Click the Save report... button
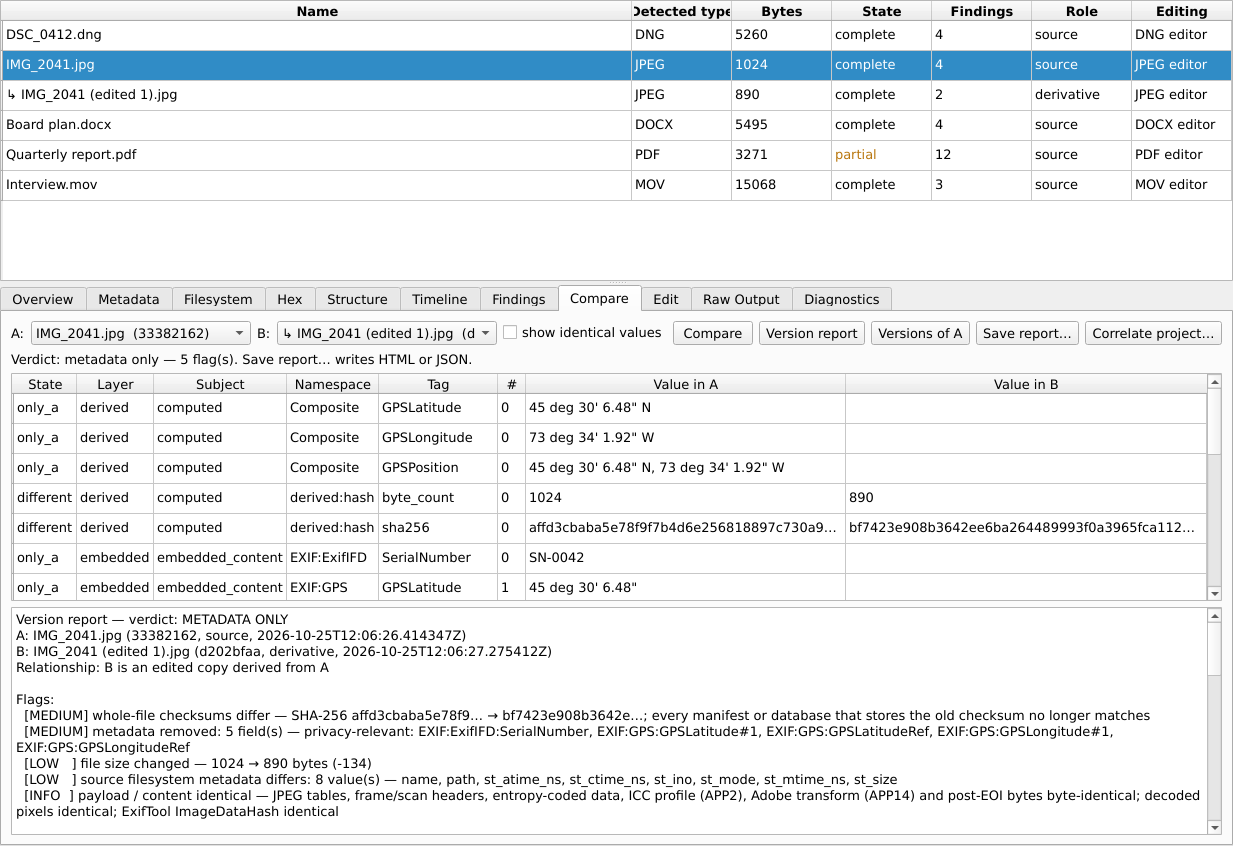1233x846 pixels. tap(1028, 333)
